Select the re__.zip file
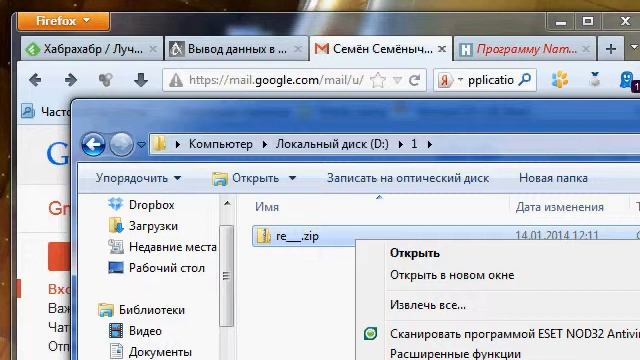Viewport: 640px width, 360px height. pos(297,236)
